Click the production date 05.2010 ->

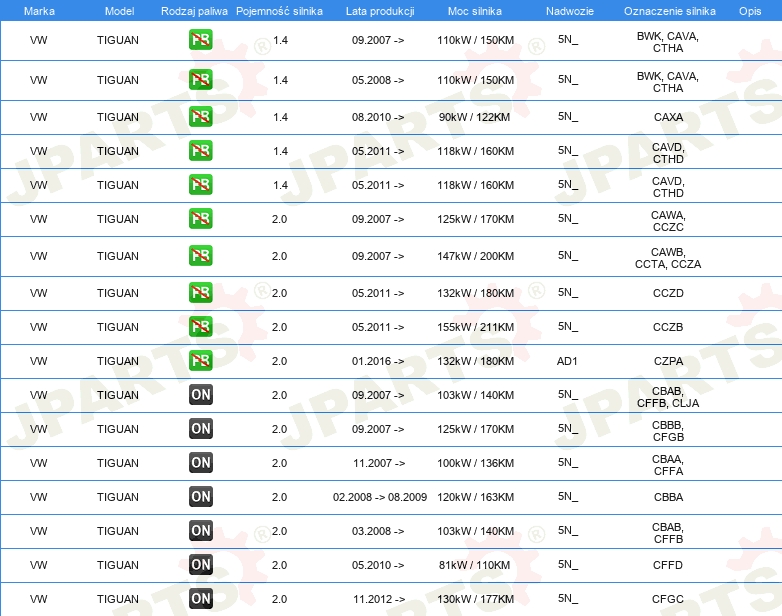pos(378,565)
